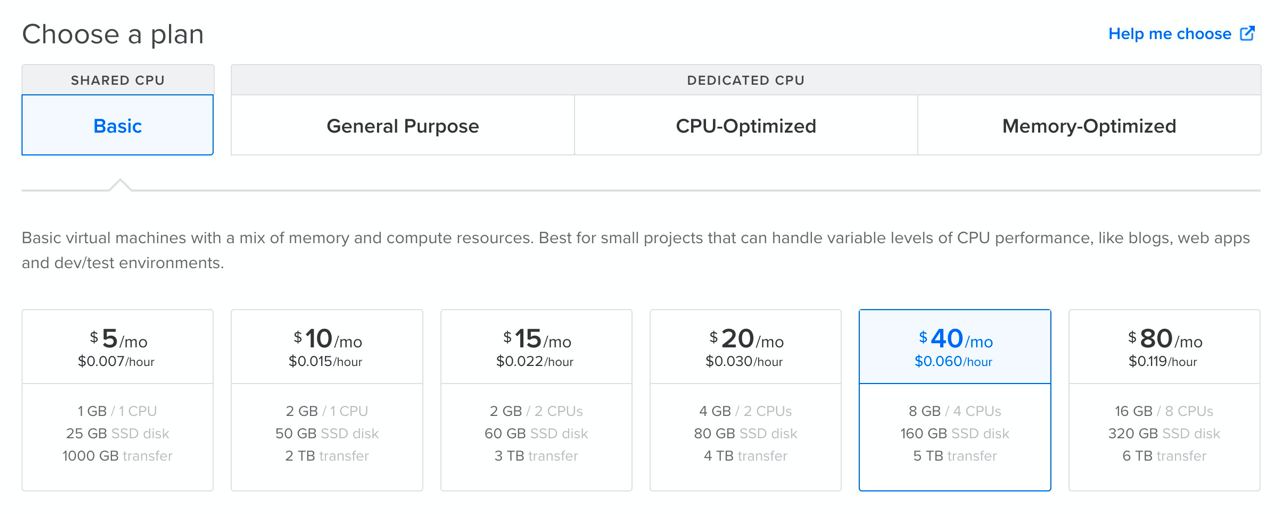Choose the $80/mo plan card
Image resolution: width=1280 pixels, height=514 pixels.
coord(1165,400)
